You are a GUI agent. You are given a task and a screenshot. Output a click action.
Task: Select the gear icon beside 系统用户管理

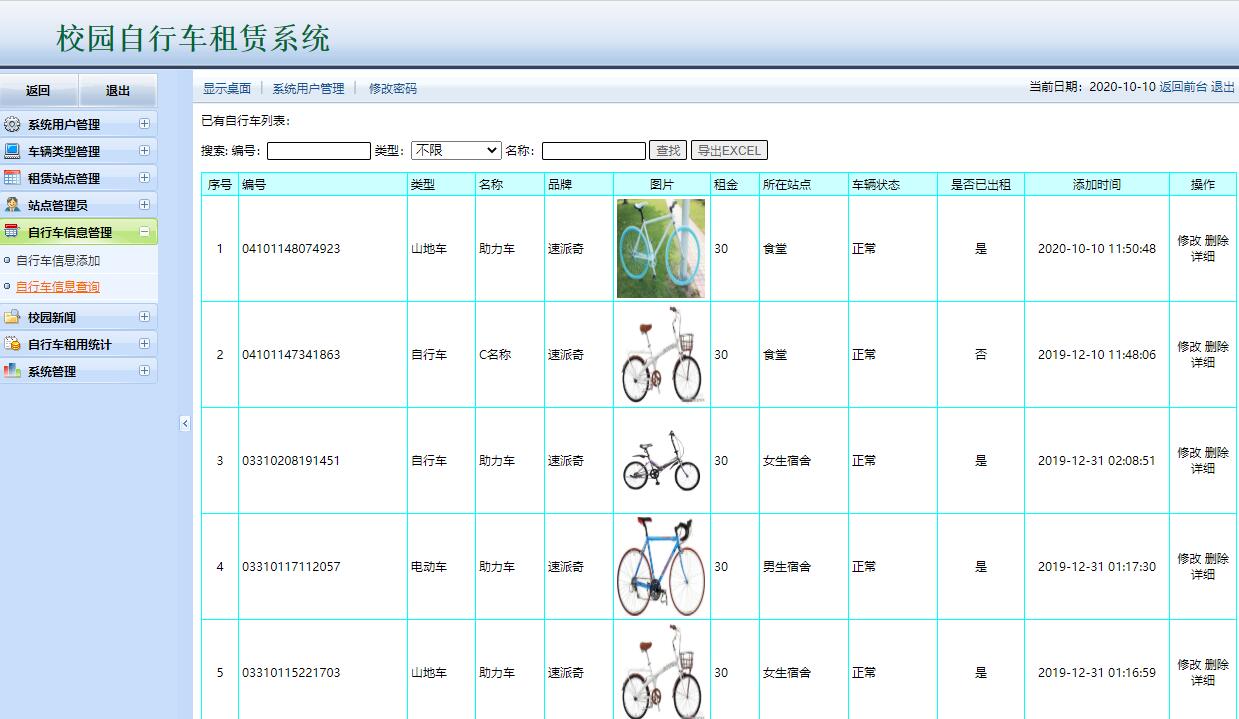(x=12, y=125)
